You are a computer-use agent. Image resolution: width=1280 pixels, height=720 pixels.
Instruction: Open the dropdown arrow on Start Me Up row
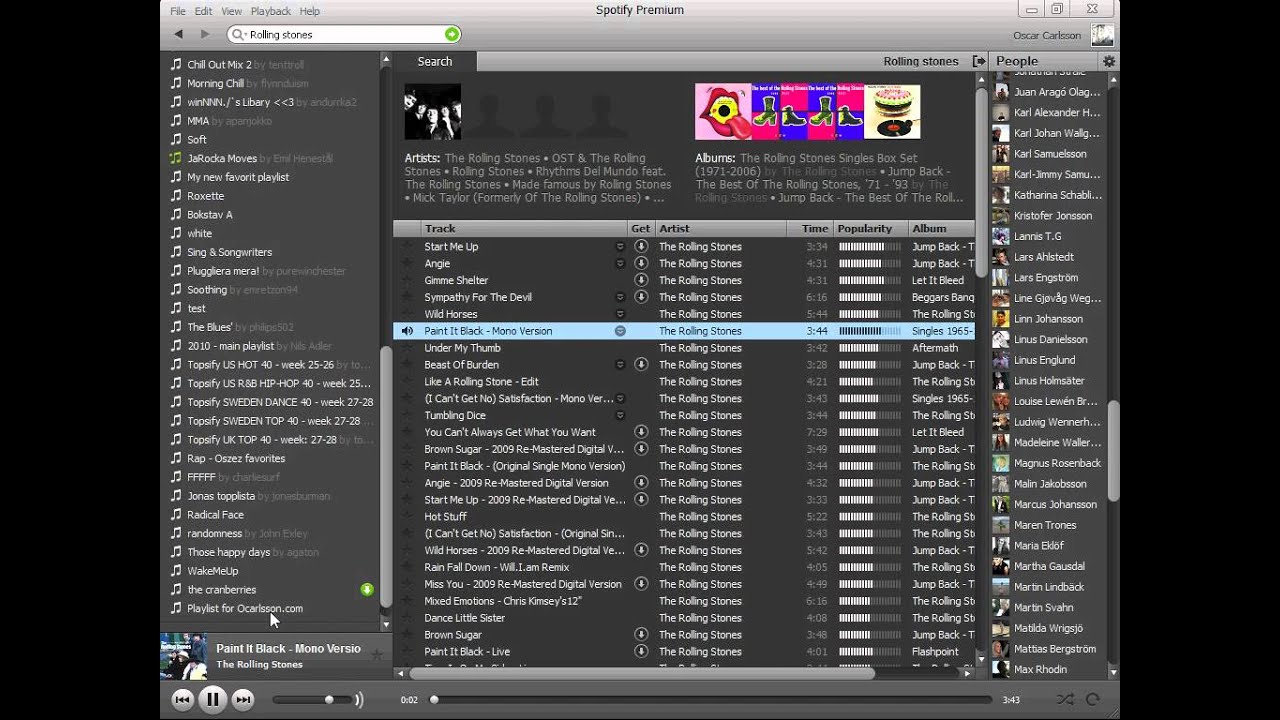tap(620, 246)
